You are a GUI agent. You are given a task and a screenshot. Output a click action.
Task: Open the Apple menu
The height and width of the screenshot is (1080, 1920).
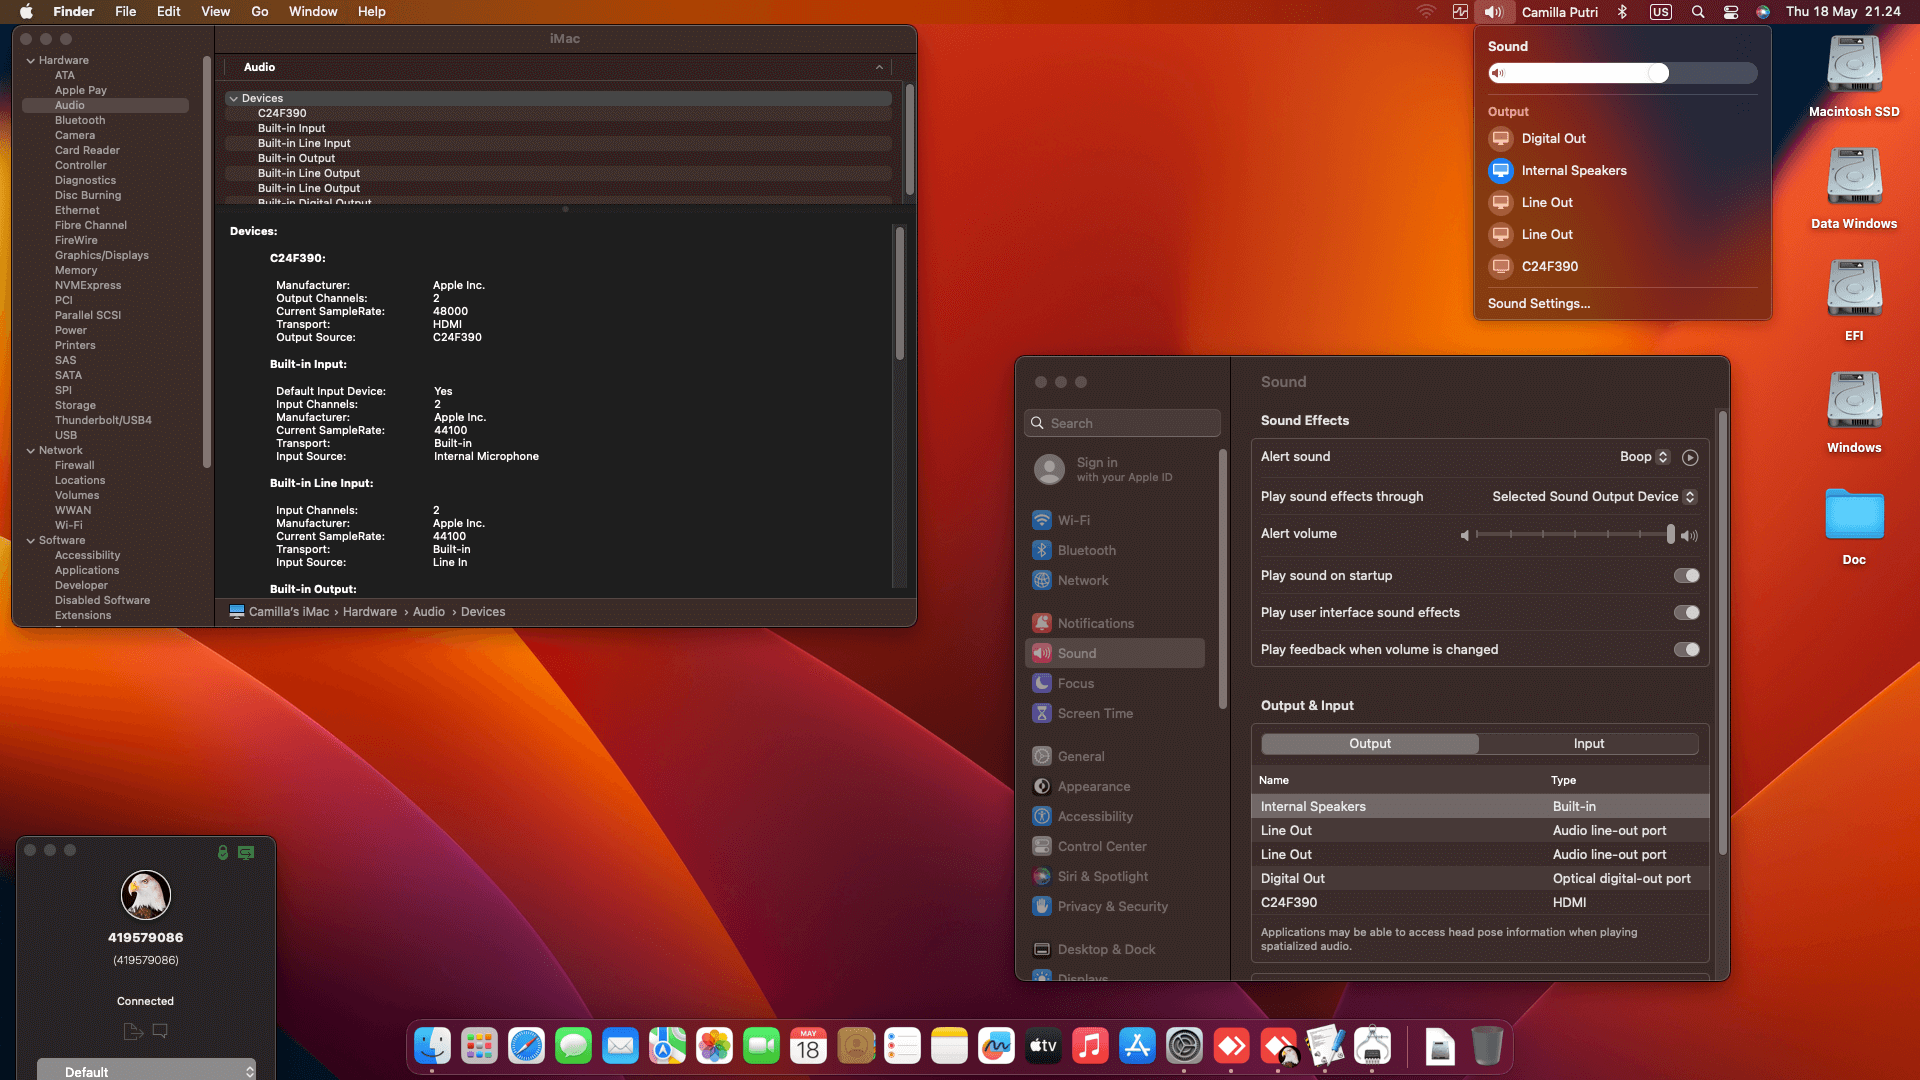[27, 12]
